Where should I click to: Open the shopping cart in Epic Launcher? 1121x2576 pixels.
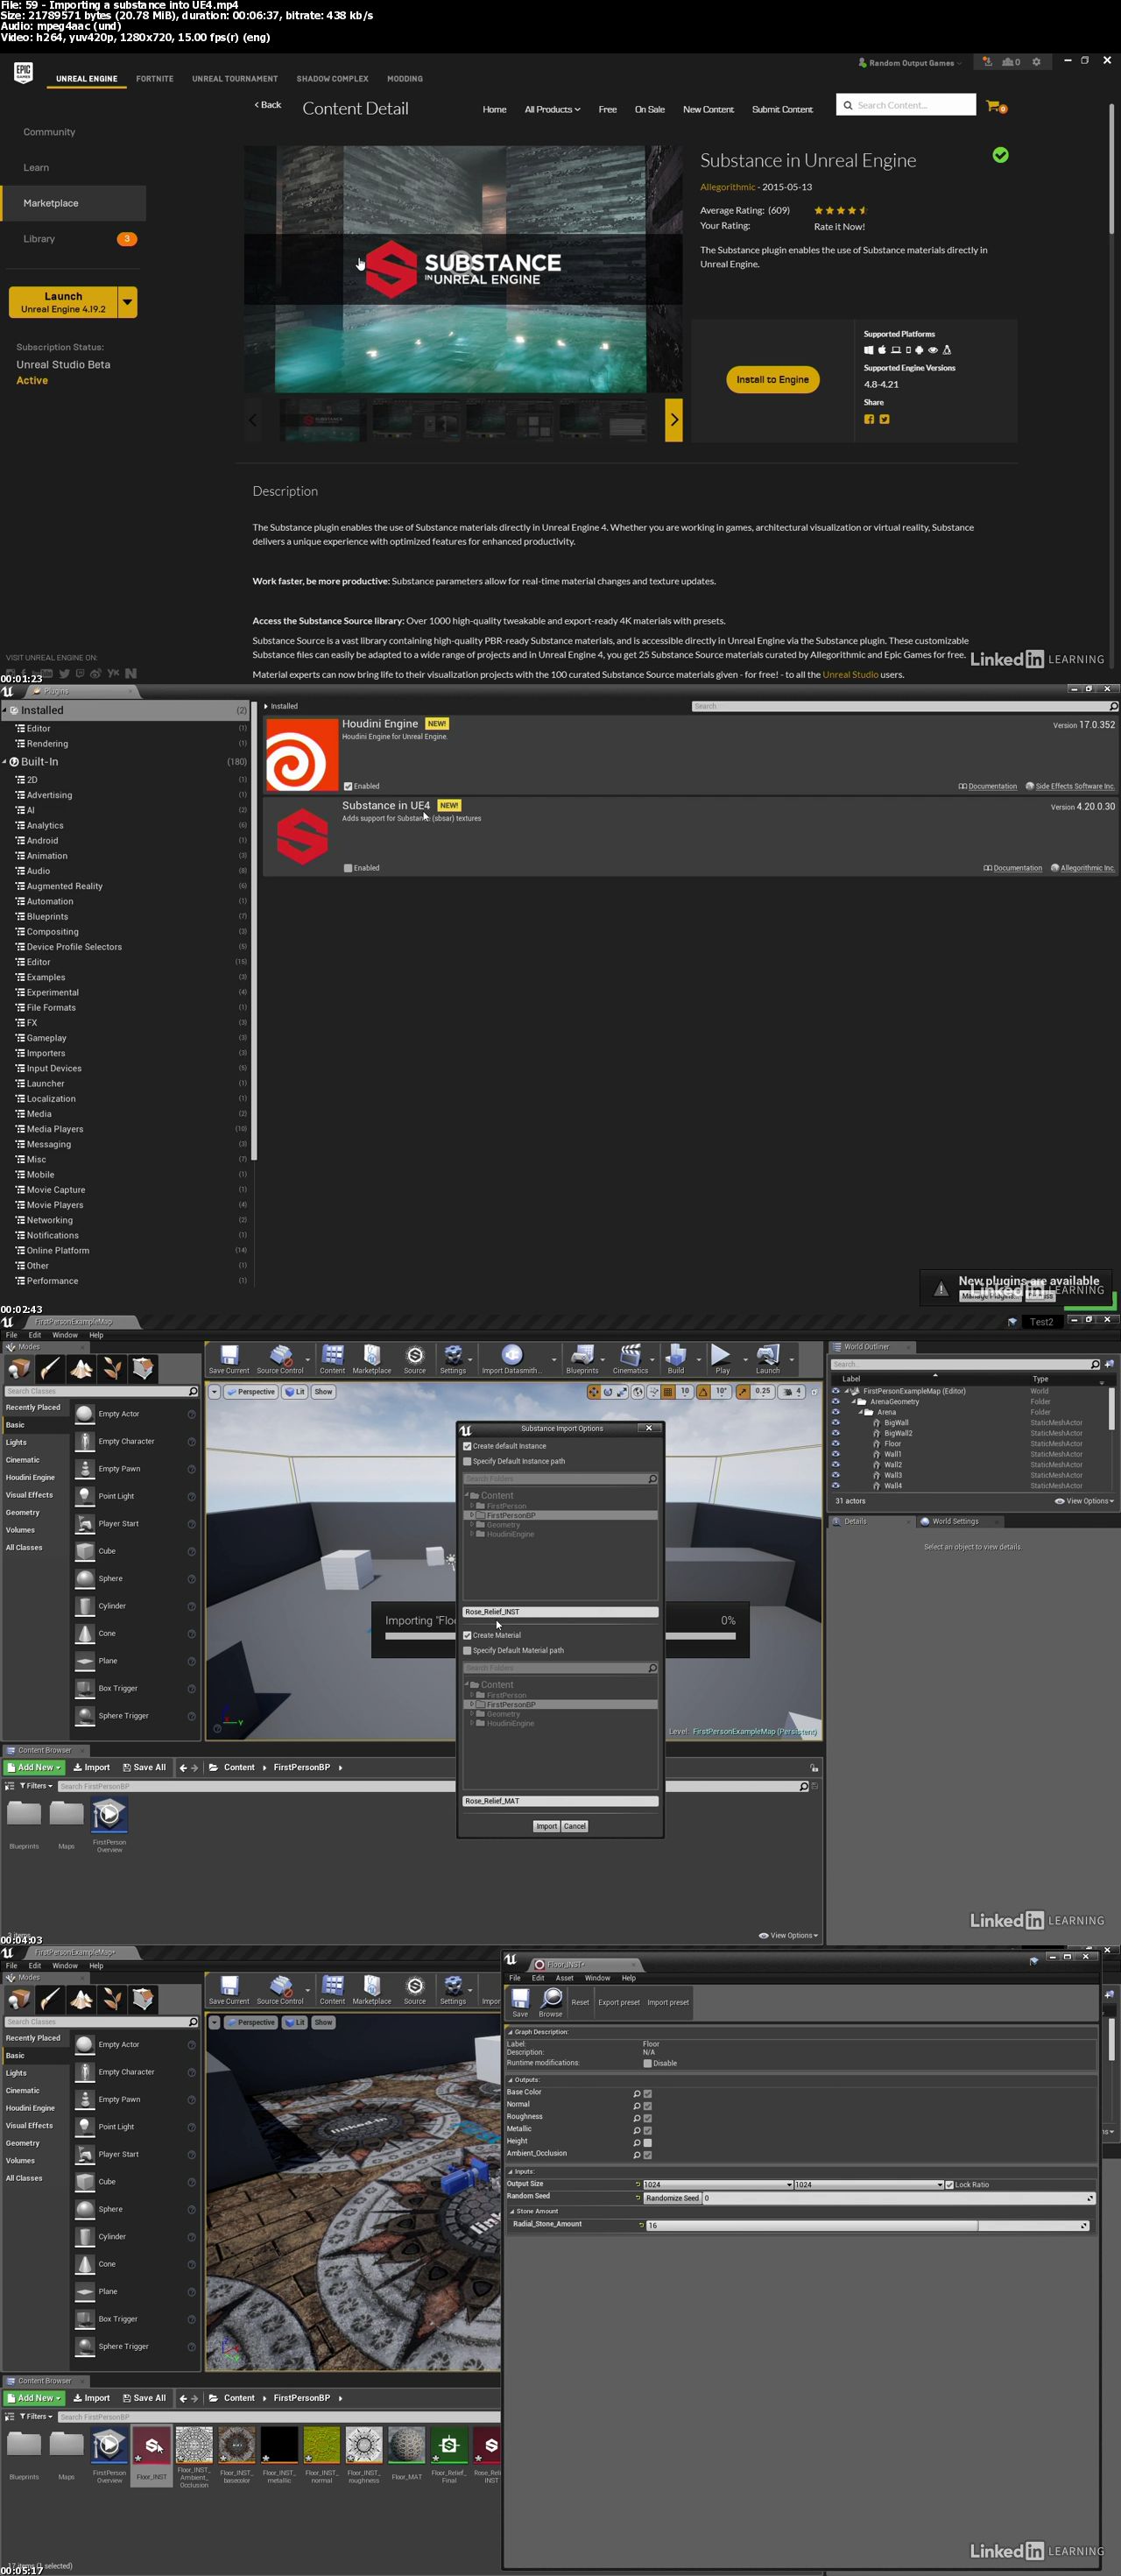point(995,106)
